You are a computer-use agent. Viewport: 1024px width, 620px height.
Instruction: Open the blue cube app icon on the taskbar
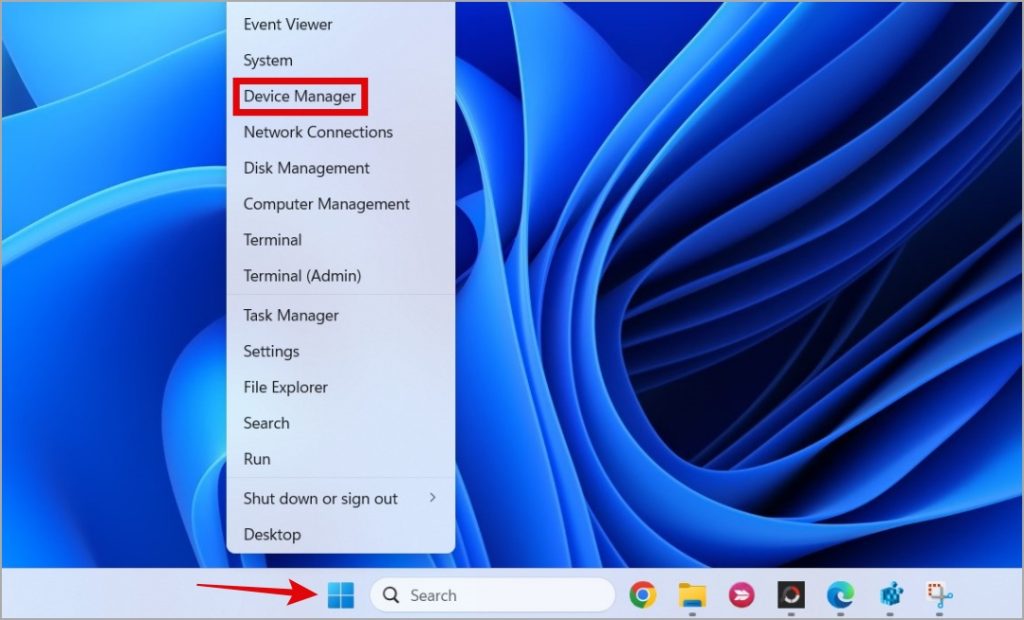890,595
